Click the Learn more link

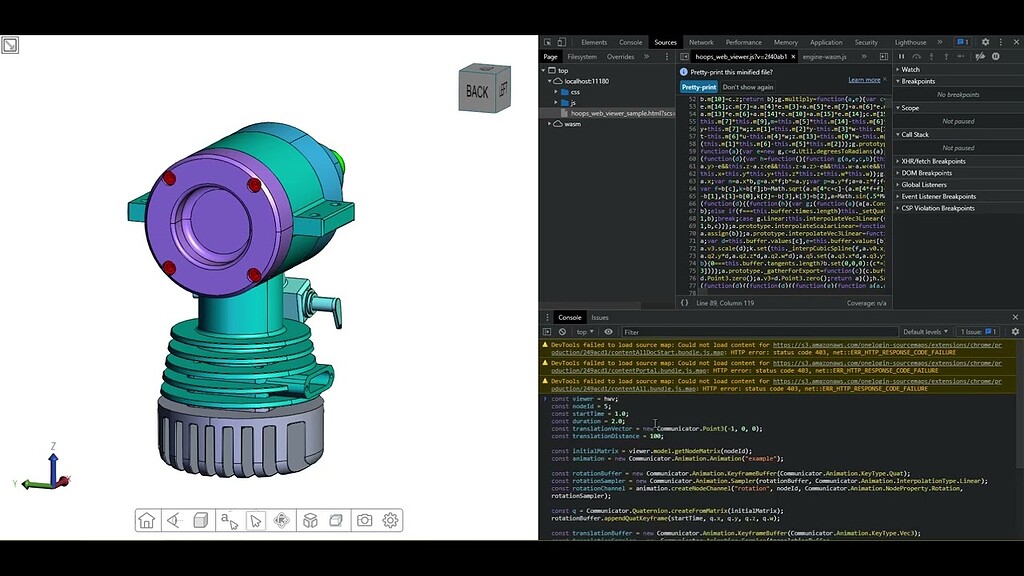tap(863, 78)
